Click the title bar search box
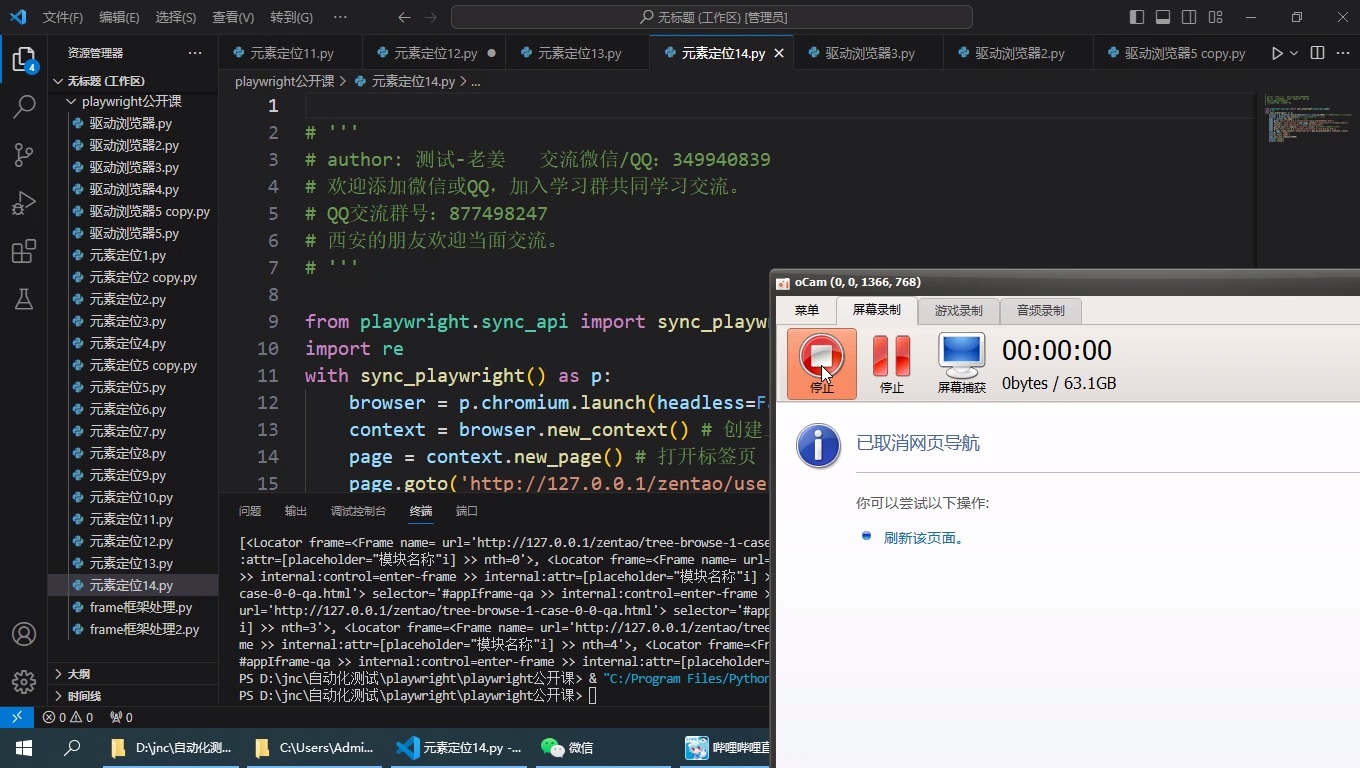The image size is (1360, 768). (712, 17)
